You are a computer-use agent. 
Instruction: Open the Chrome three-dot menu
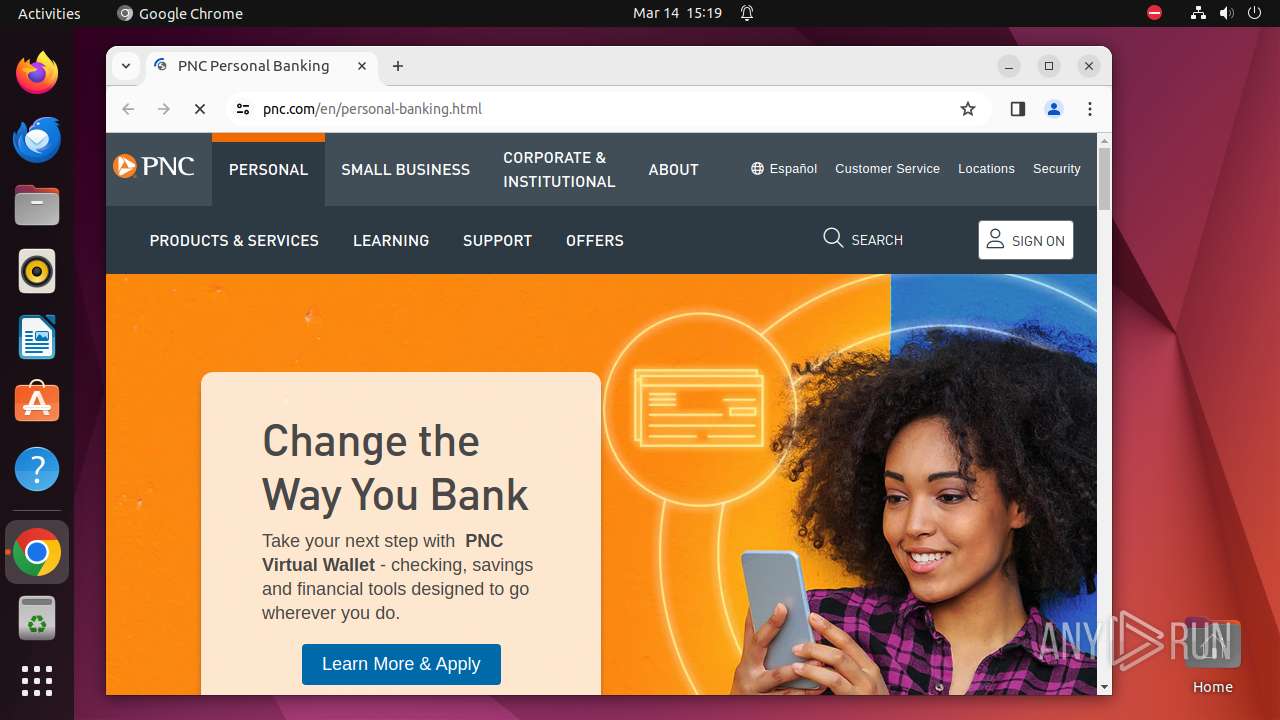coord(1090,109)
